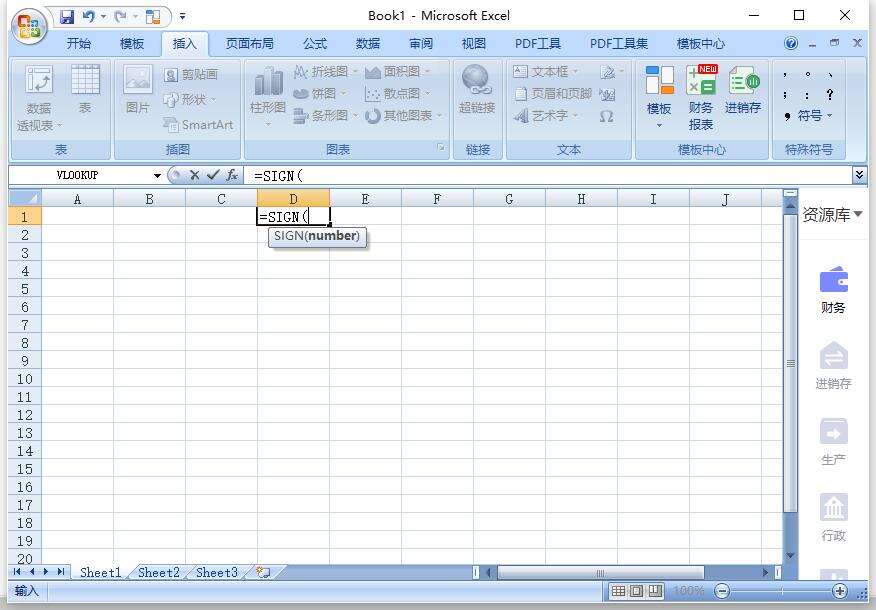Switch to Page Break Preview view
The image size is (876, 610).
pos(655,590)
